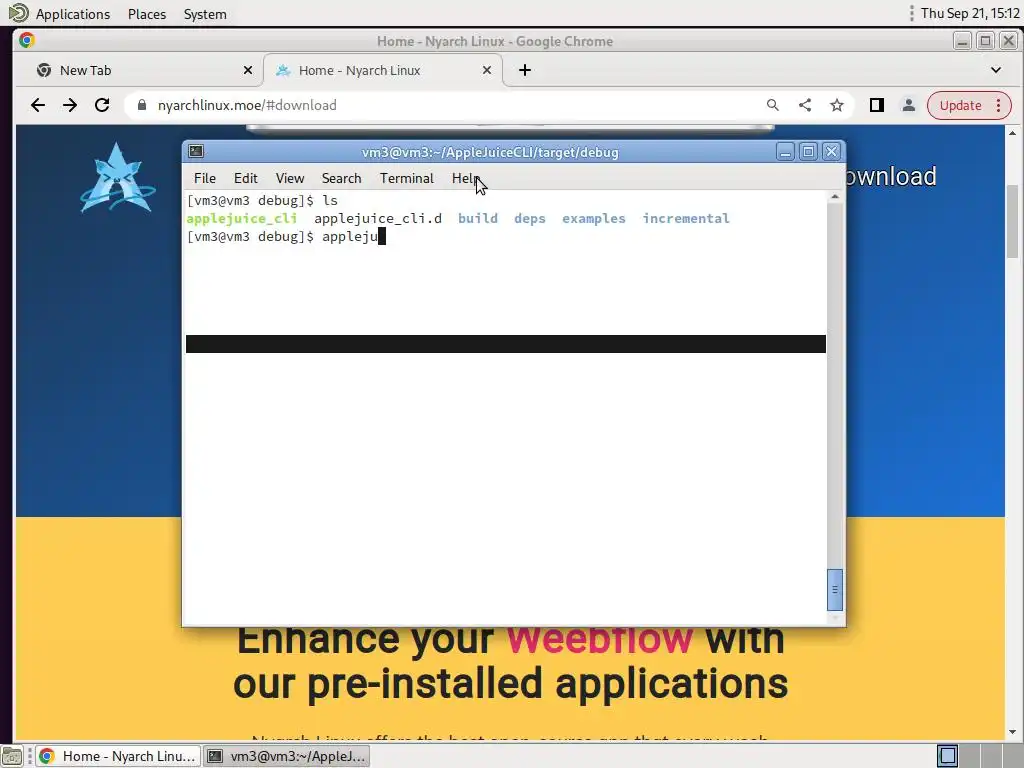
Task: Close the Home - Nyarch Linux tab
Action: (487, 70)
